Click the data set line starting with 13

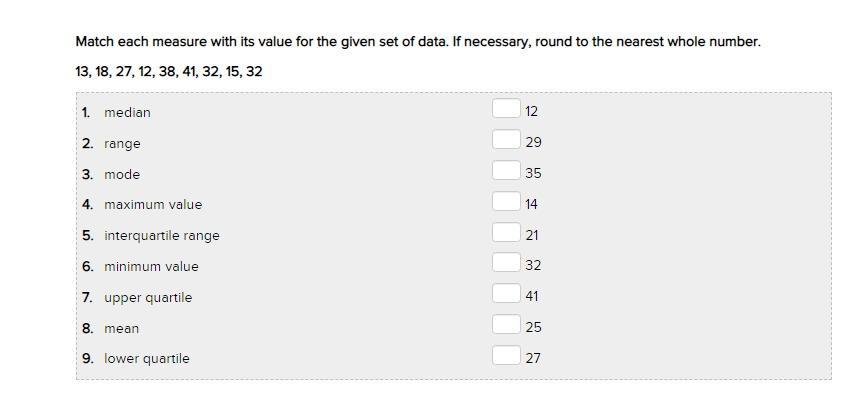168,72
